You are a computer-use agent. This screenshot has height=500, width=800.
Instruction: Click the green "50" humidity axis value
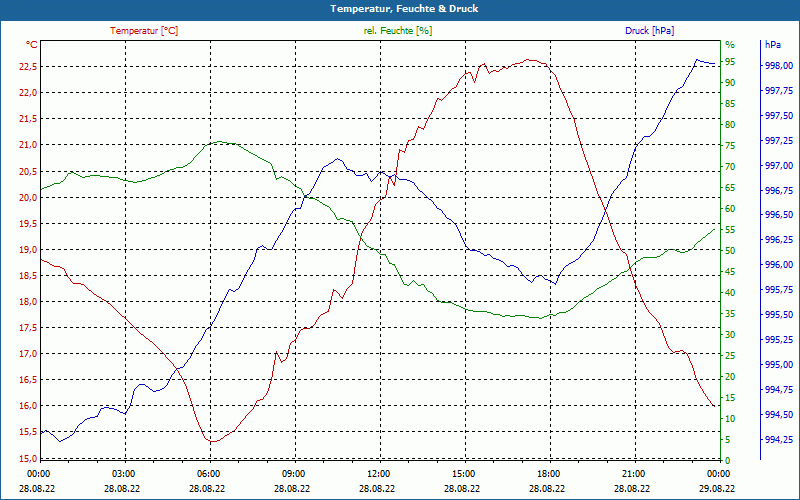730,251
